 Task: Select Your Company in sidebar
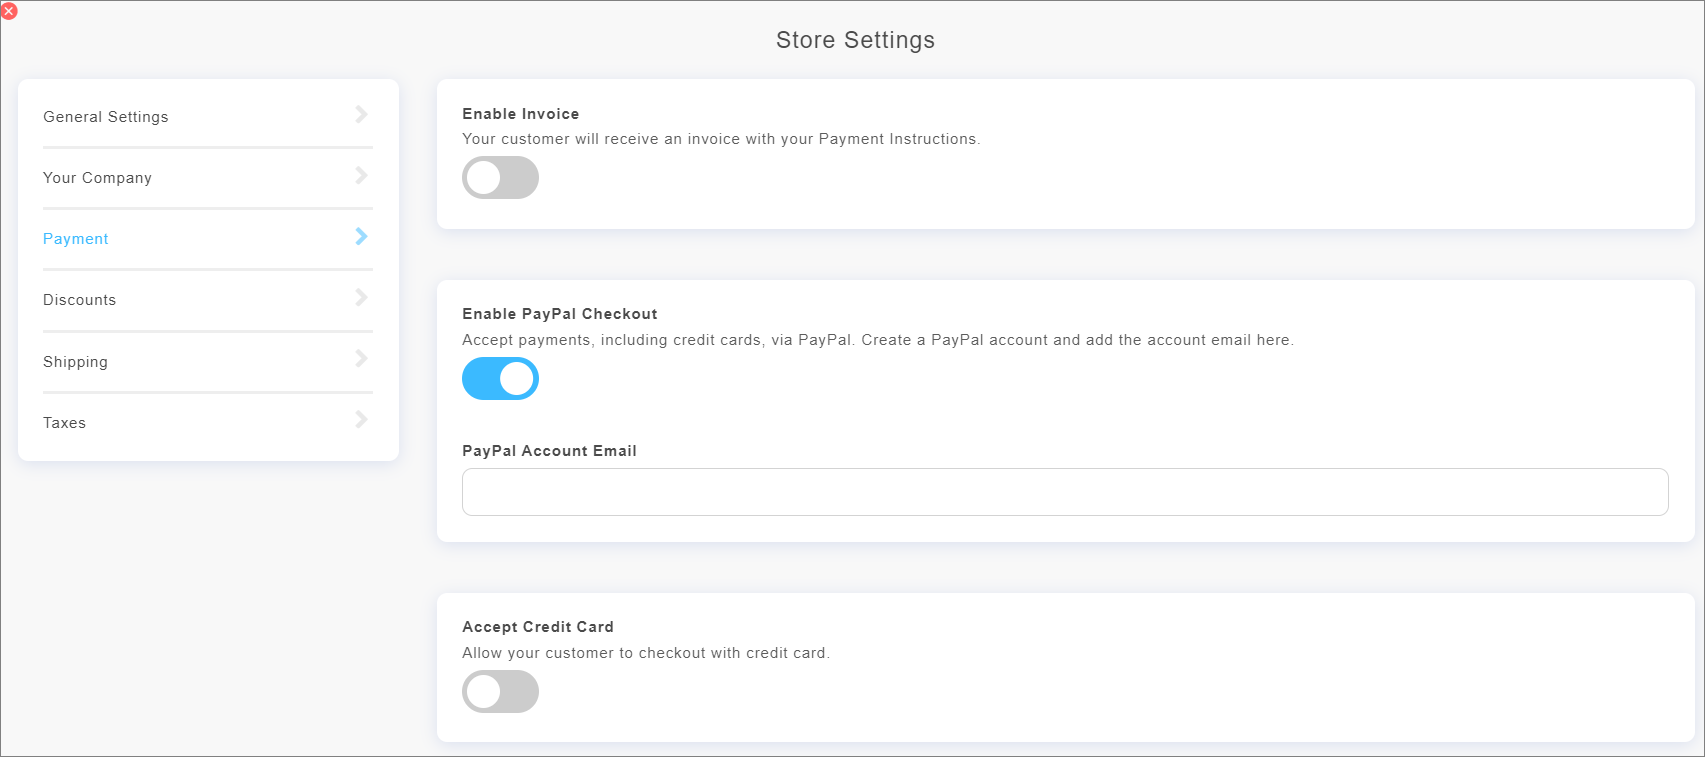(97, 177)
